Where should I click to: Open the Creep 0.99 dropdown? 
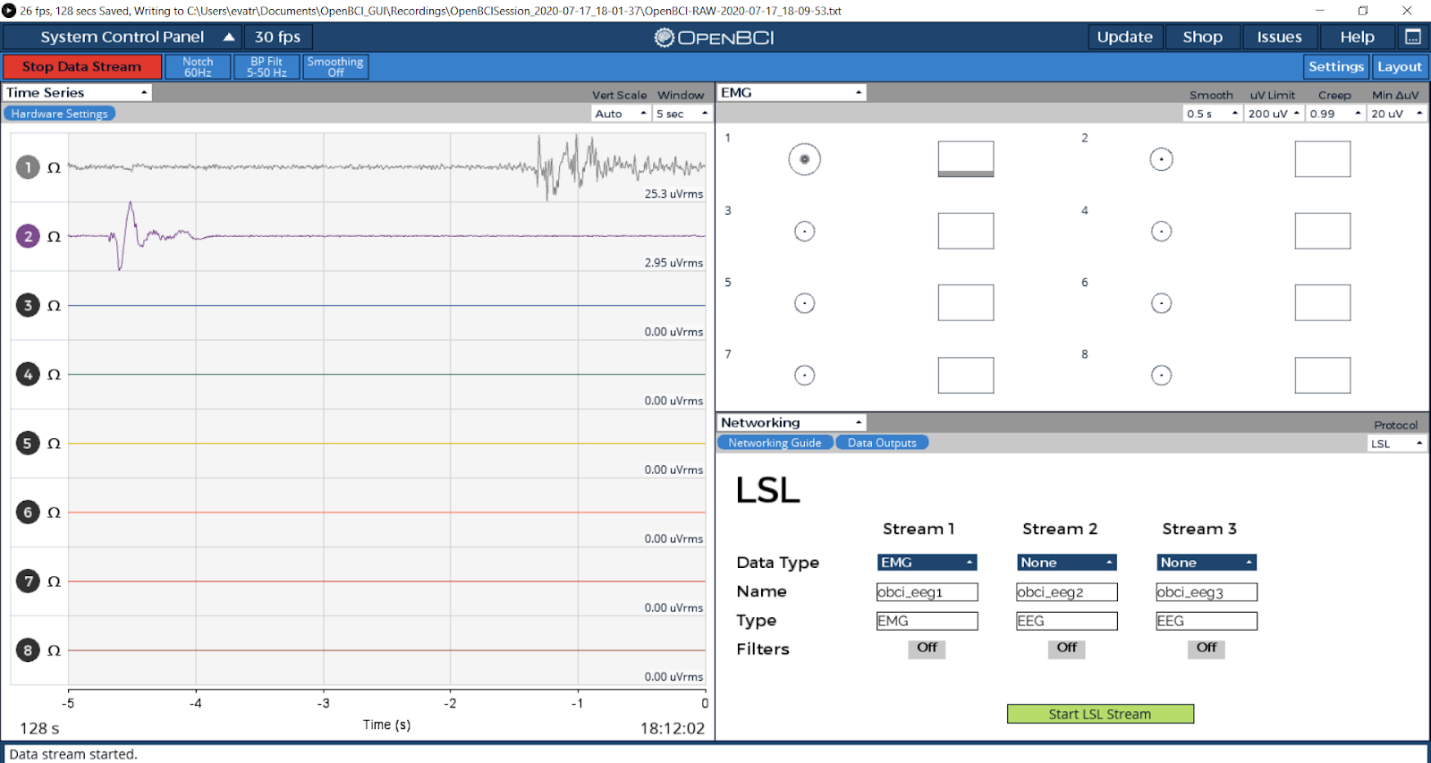tap(1335, 114)
